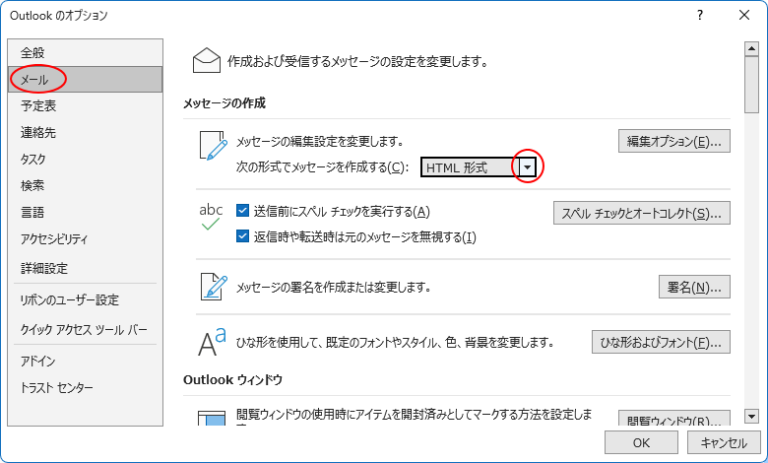Click the 署名(N)... button
The image size is (768, 463).
[x=695, y=287]
